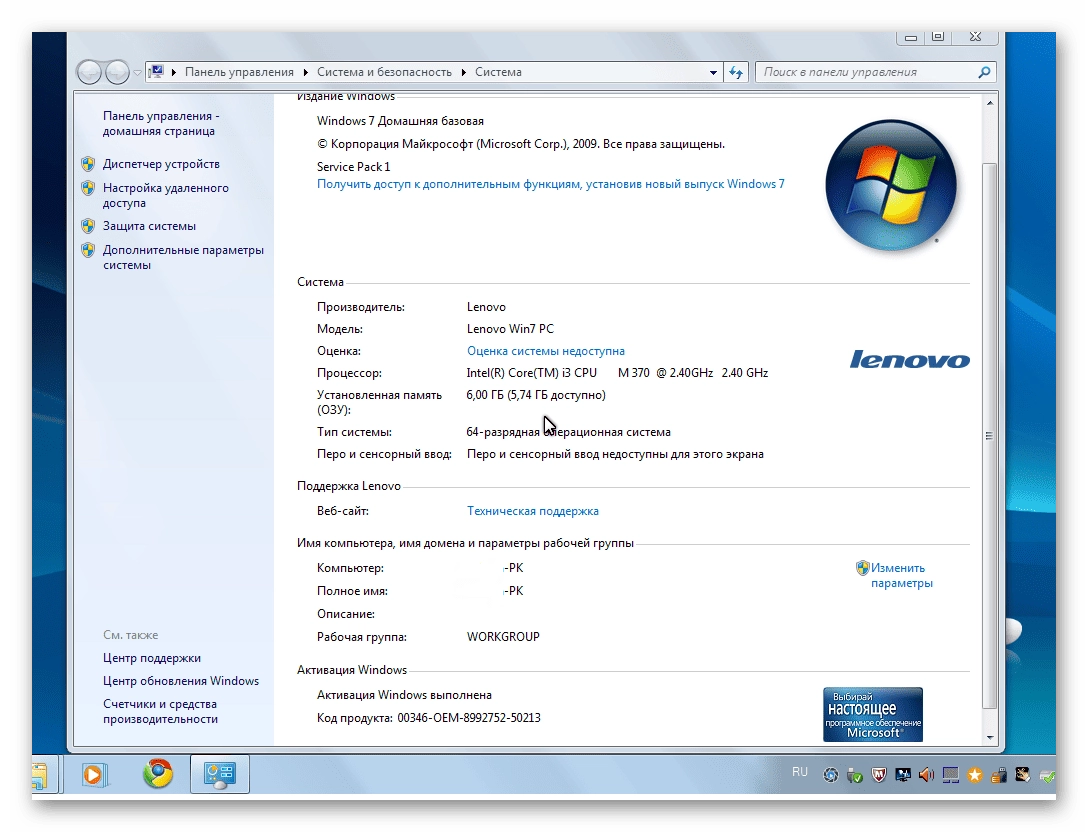Expand the arrow after Панель управления breadcrumb
Viewport: 1088px width, 832px height.
[x=305, y=72]
